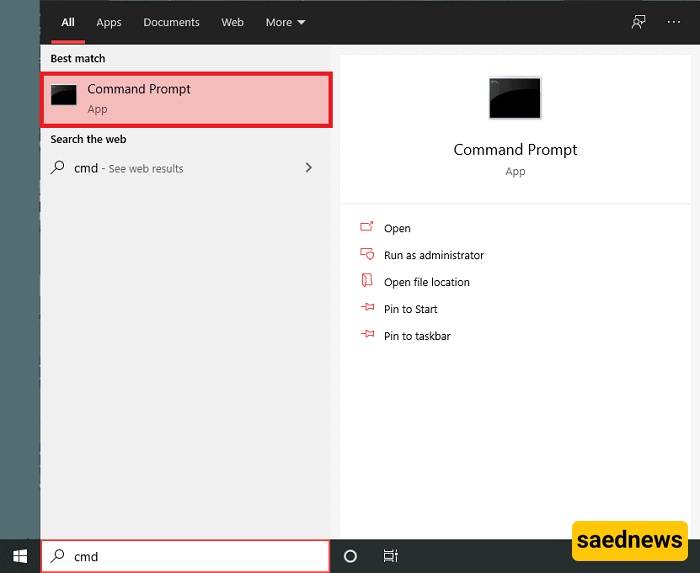
Task: Click Open in the actions list
Action: [x=397, y=228]
